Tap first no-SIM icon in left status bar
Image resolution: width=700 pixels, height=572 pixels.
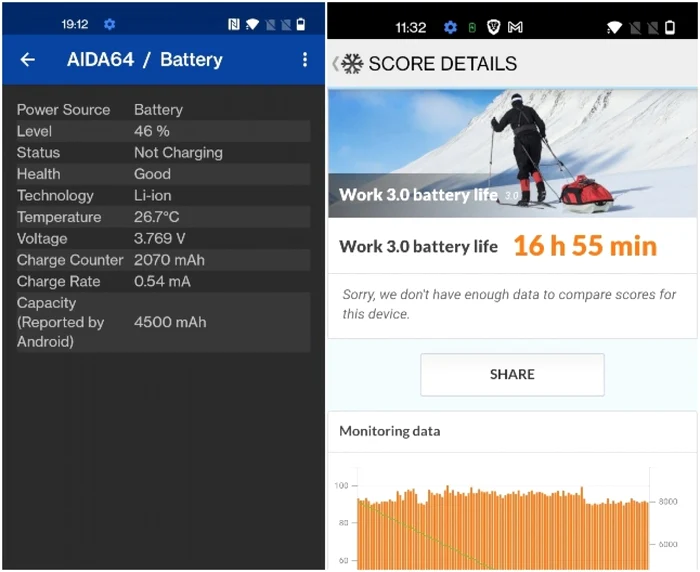click(270, 25)
